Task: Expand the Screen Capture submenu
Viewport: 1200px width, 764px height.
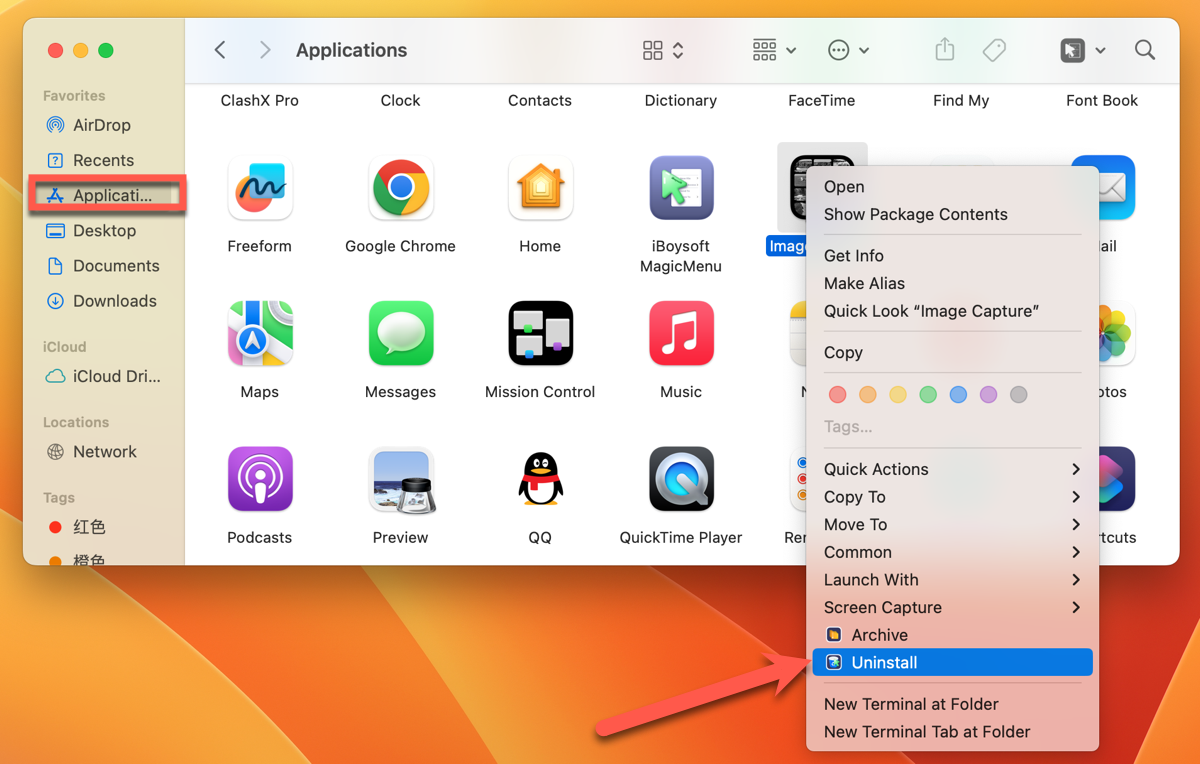Action: (x=952, y=607)
